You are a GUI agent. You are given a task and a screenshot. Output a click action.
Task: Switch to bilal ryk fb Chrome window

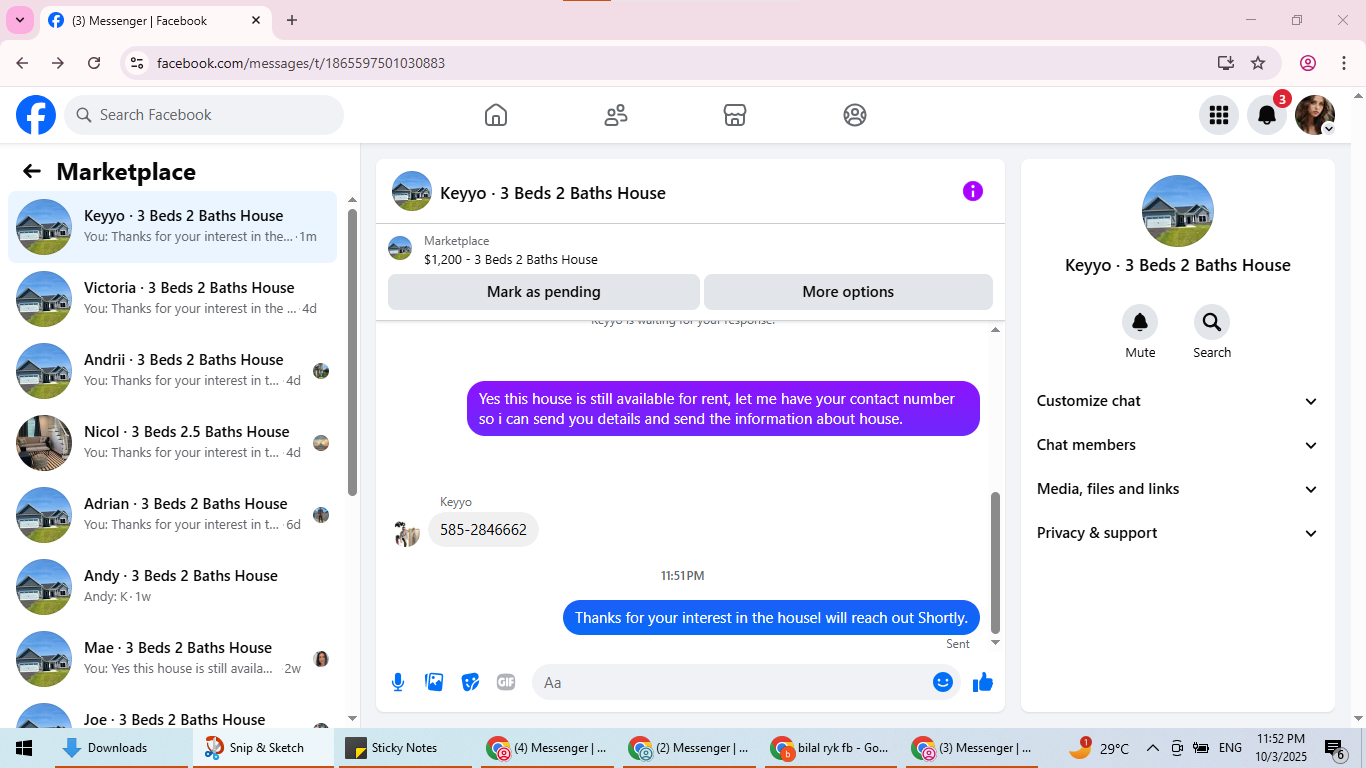click(x=831, y=748)
